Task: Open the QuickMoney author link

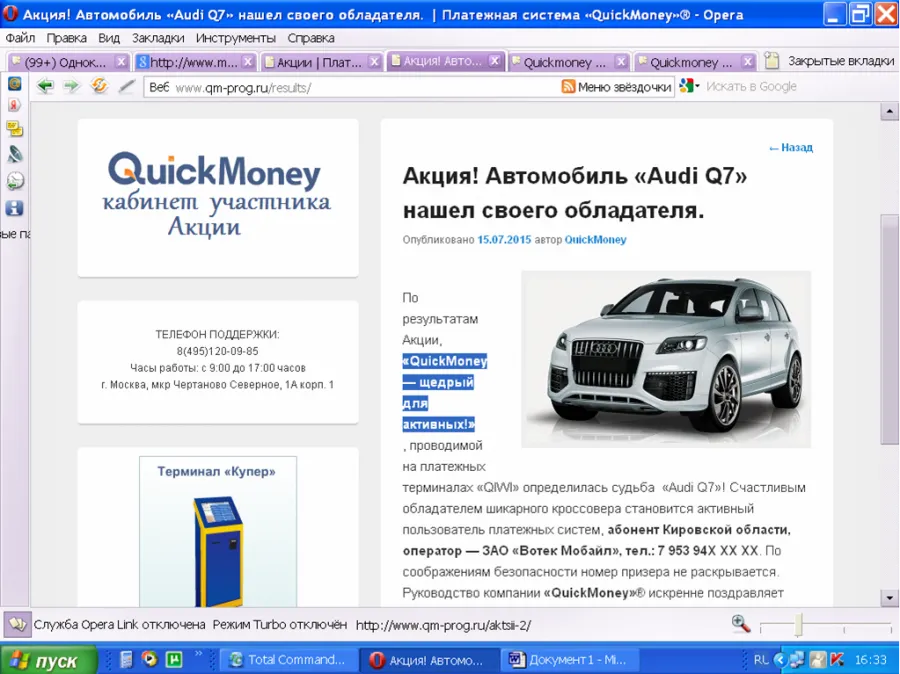Action: pyautogui.click(x=595, y=239)
